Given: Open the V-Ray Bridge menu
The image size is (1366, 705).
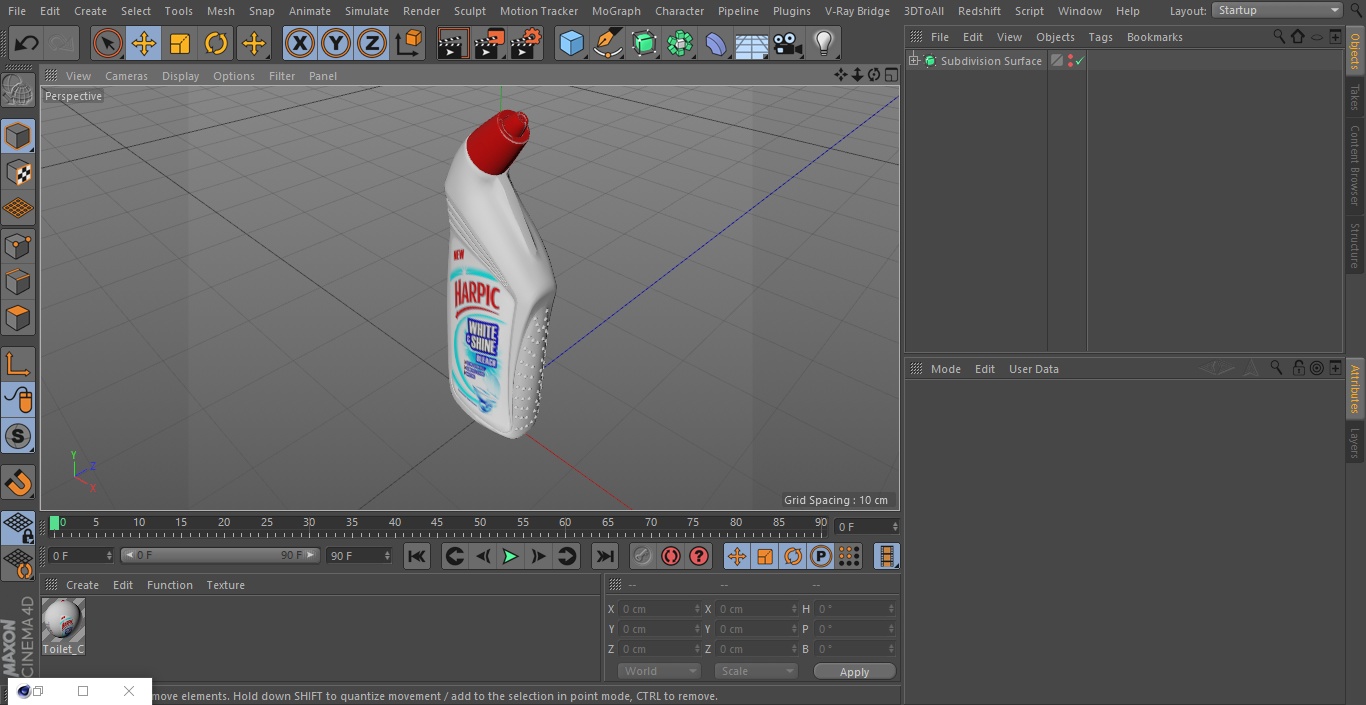Looking at the screenshot, I should tap(857, 11).
